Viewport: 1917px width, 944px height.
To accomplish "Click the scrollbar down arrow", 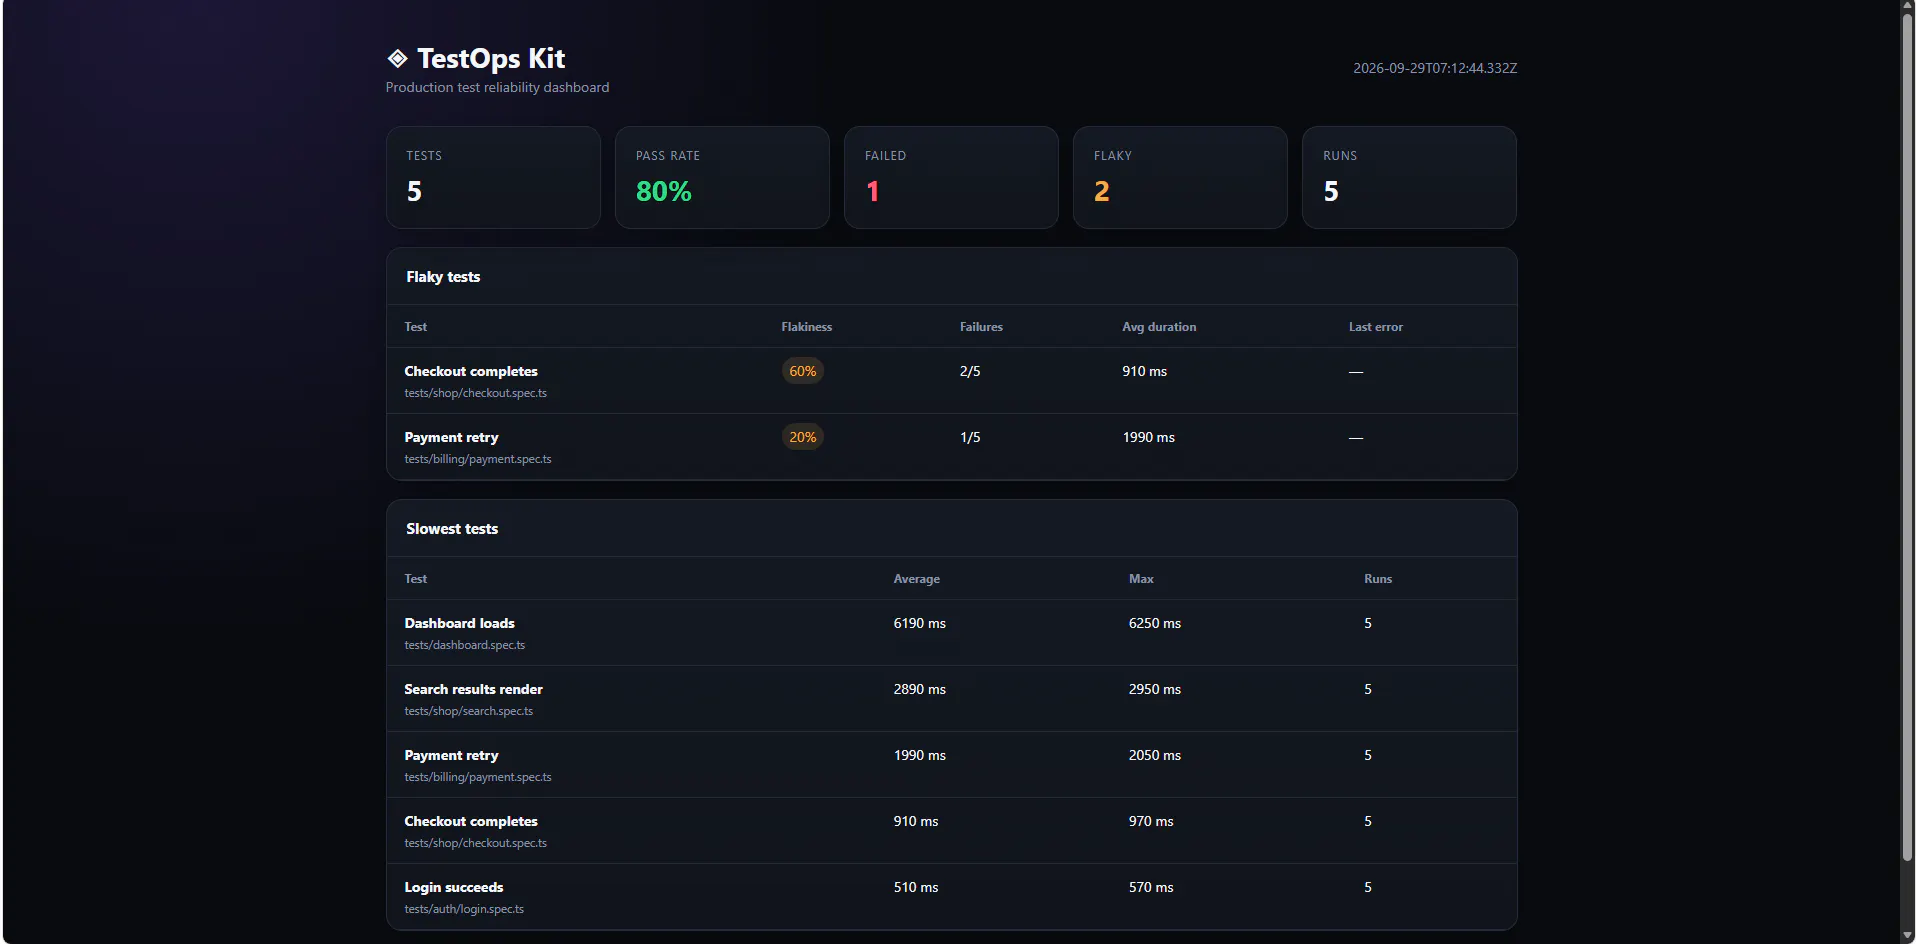I will [1908, 936].
